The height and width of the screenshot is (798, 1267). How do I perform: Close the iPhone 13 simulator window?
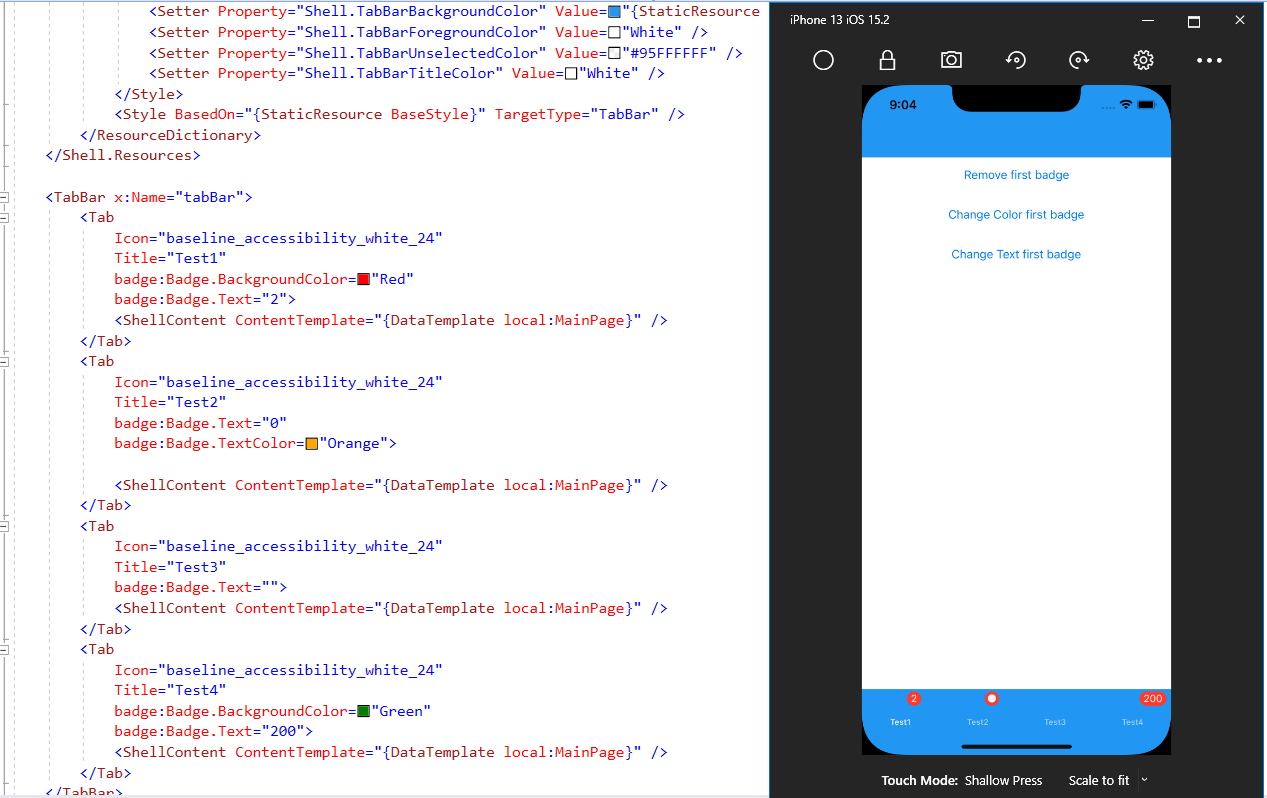pos(1240,21)
